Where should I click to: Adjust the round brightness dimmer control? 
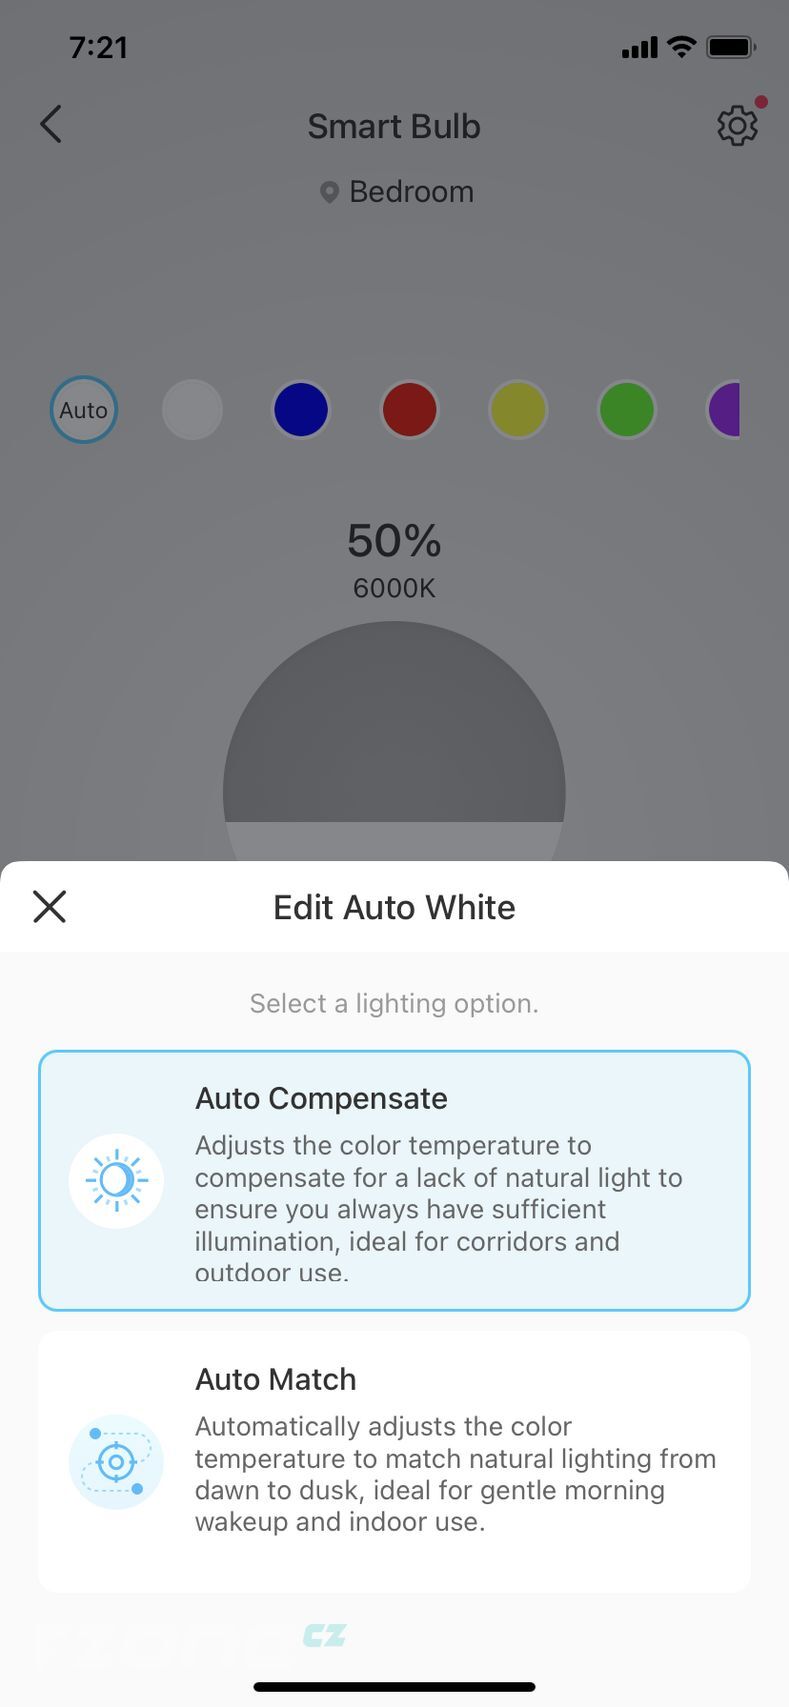394,741
